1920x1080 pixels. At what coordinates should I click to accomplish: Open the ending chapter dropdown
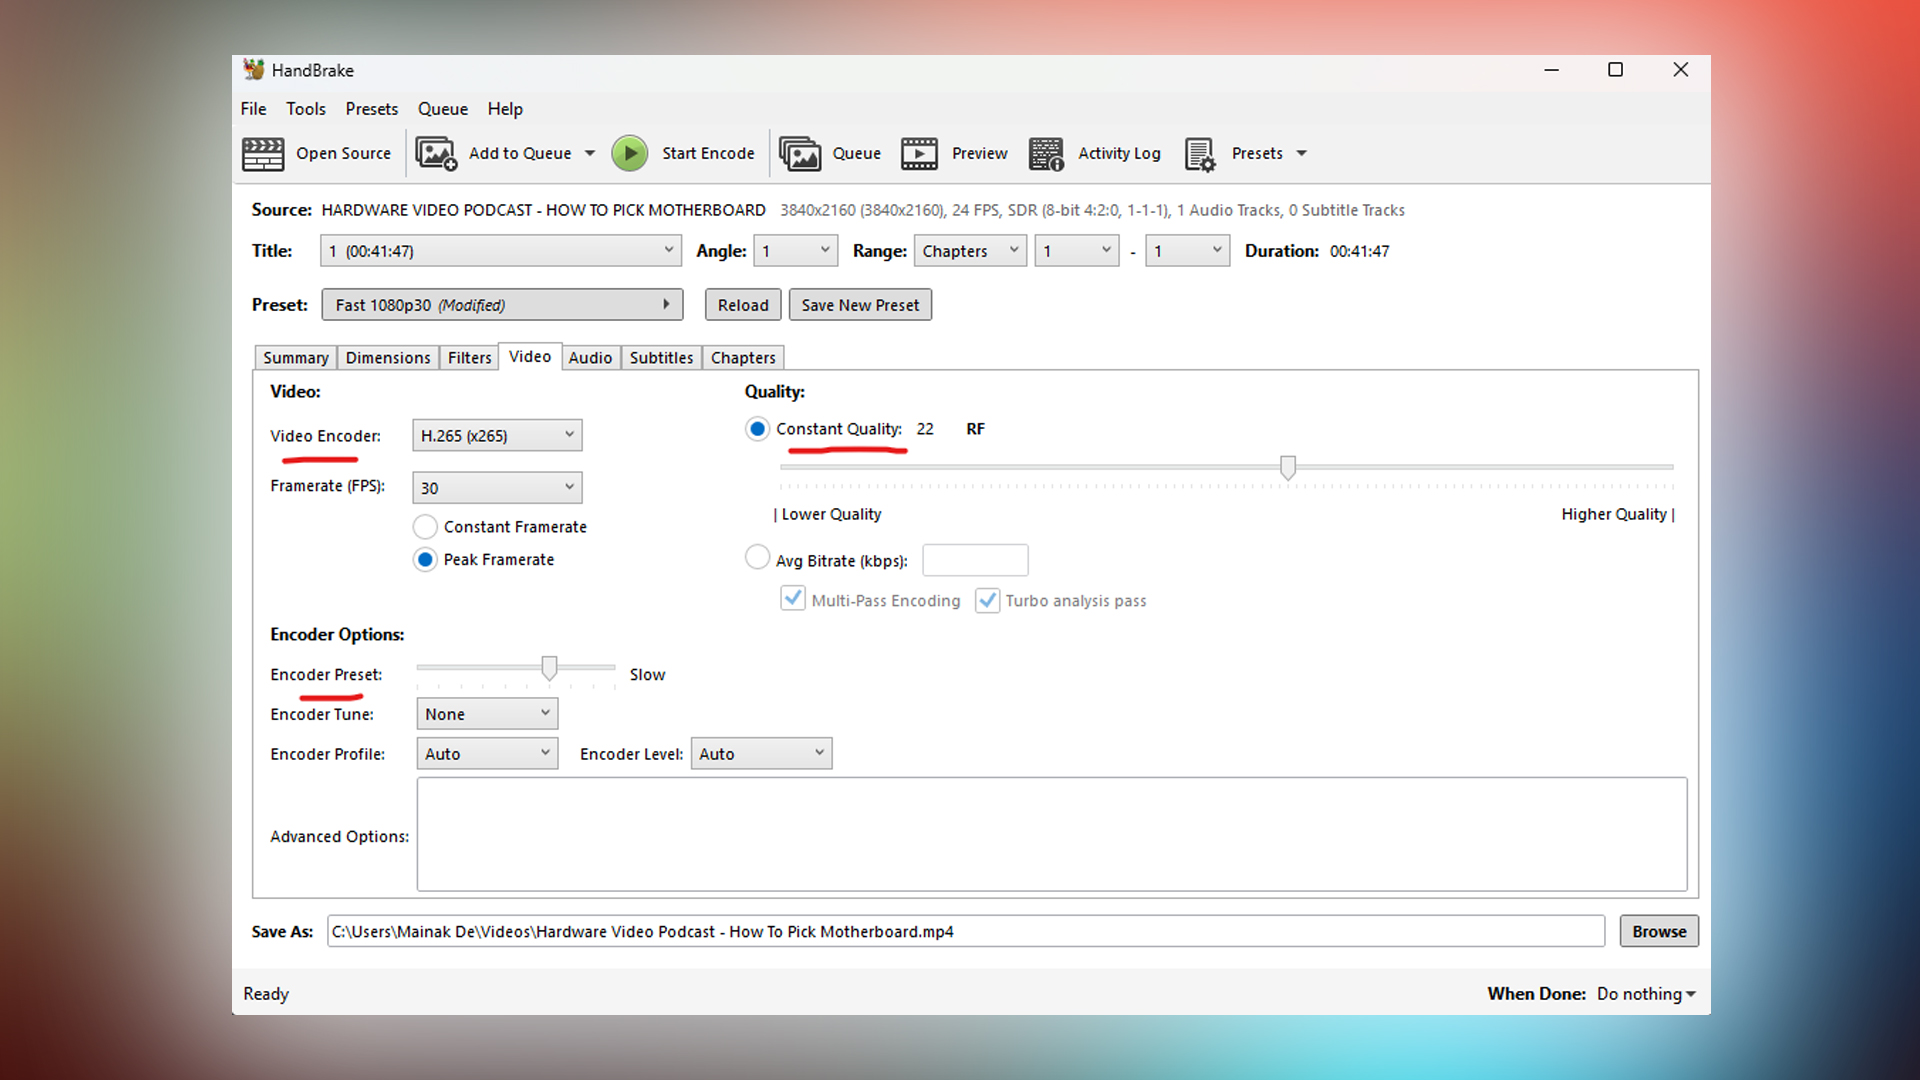click(1187, 250)
